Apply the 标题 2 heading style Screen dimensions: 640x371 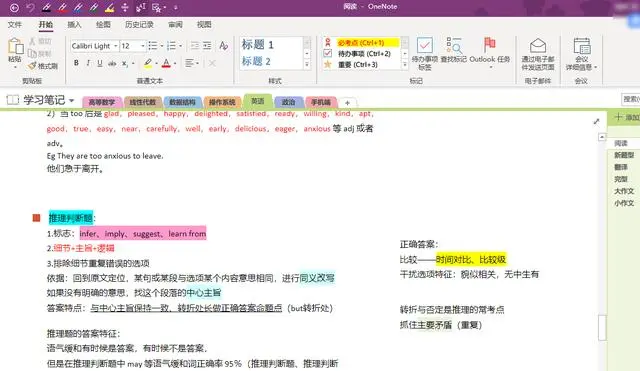pyautogui.click(x=256, y=61)
